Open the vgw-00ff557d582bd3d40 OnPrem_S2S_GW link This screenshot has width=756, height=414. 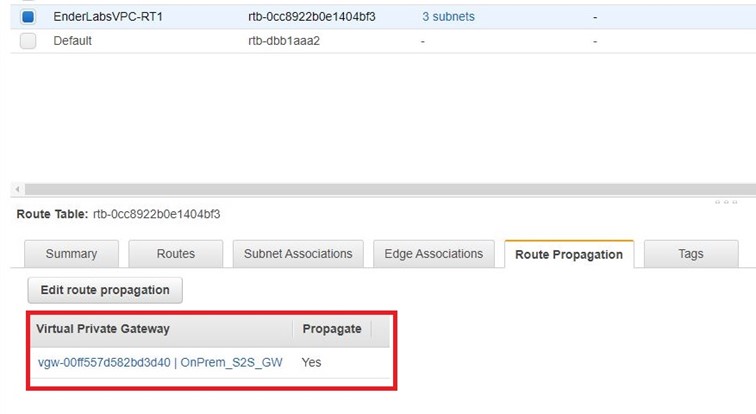pos(159,362)
